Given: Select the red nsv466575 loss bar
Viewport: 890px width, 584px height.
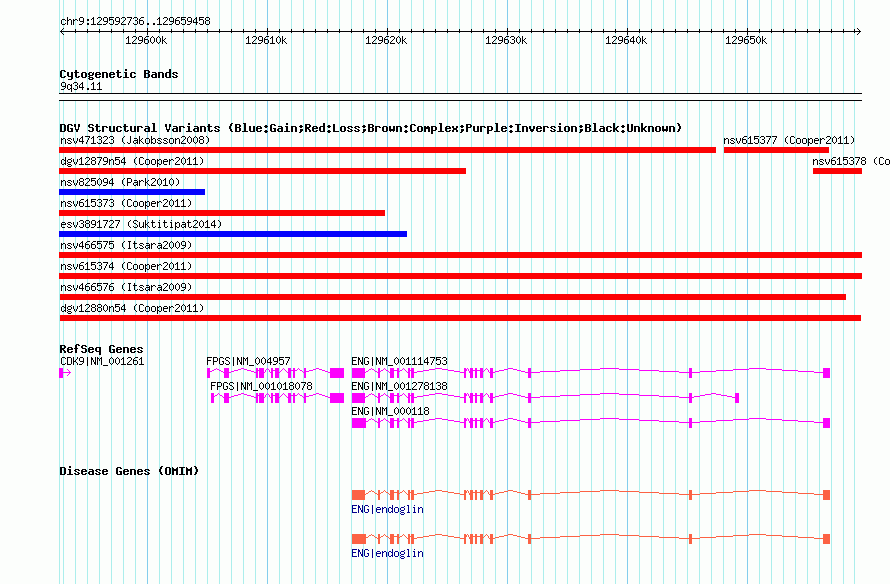Looking at the screenshot, I should 461,255.
